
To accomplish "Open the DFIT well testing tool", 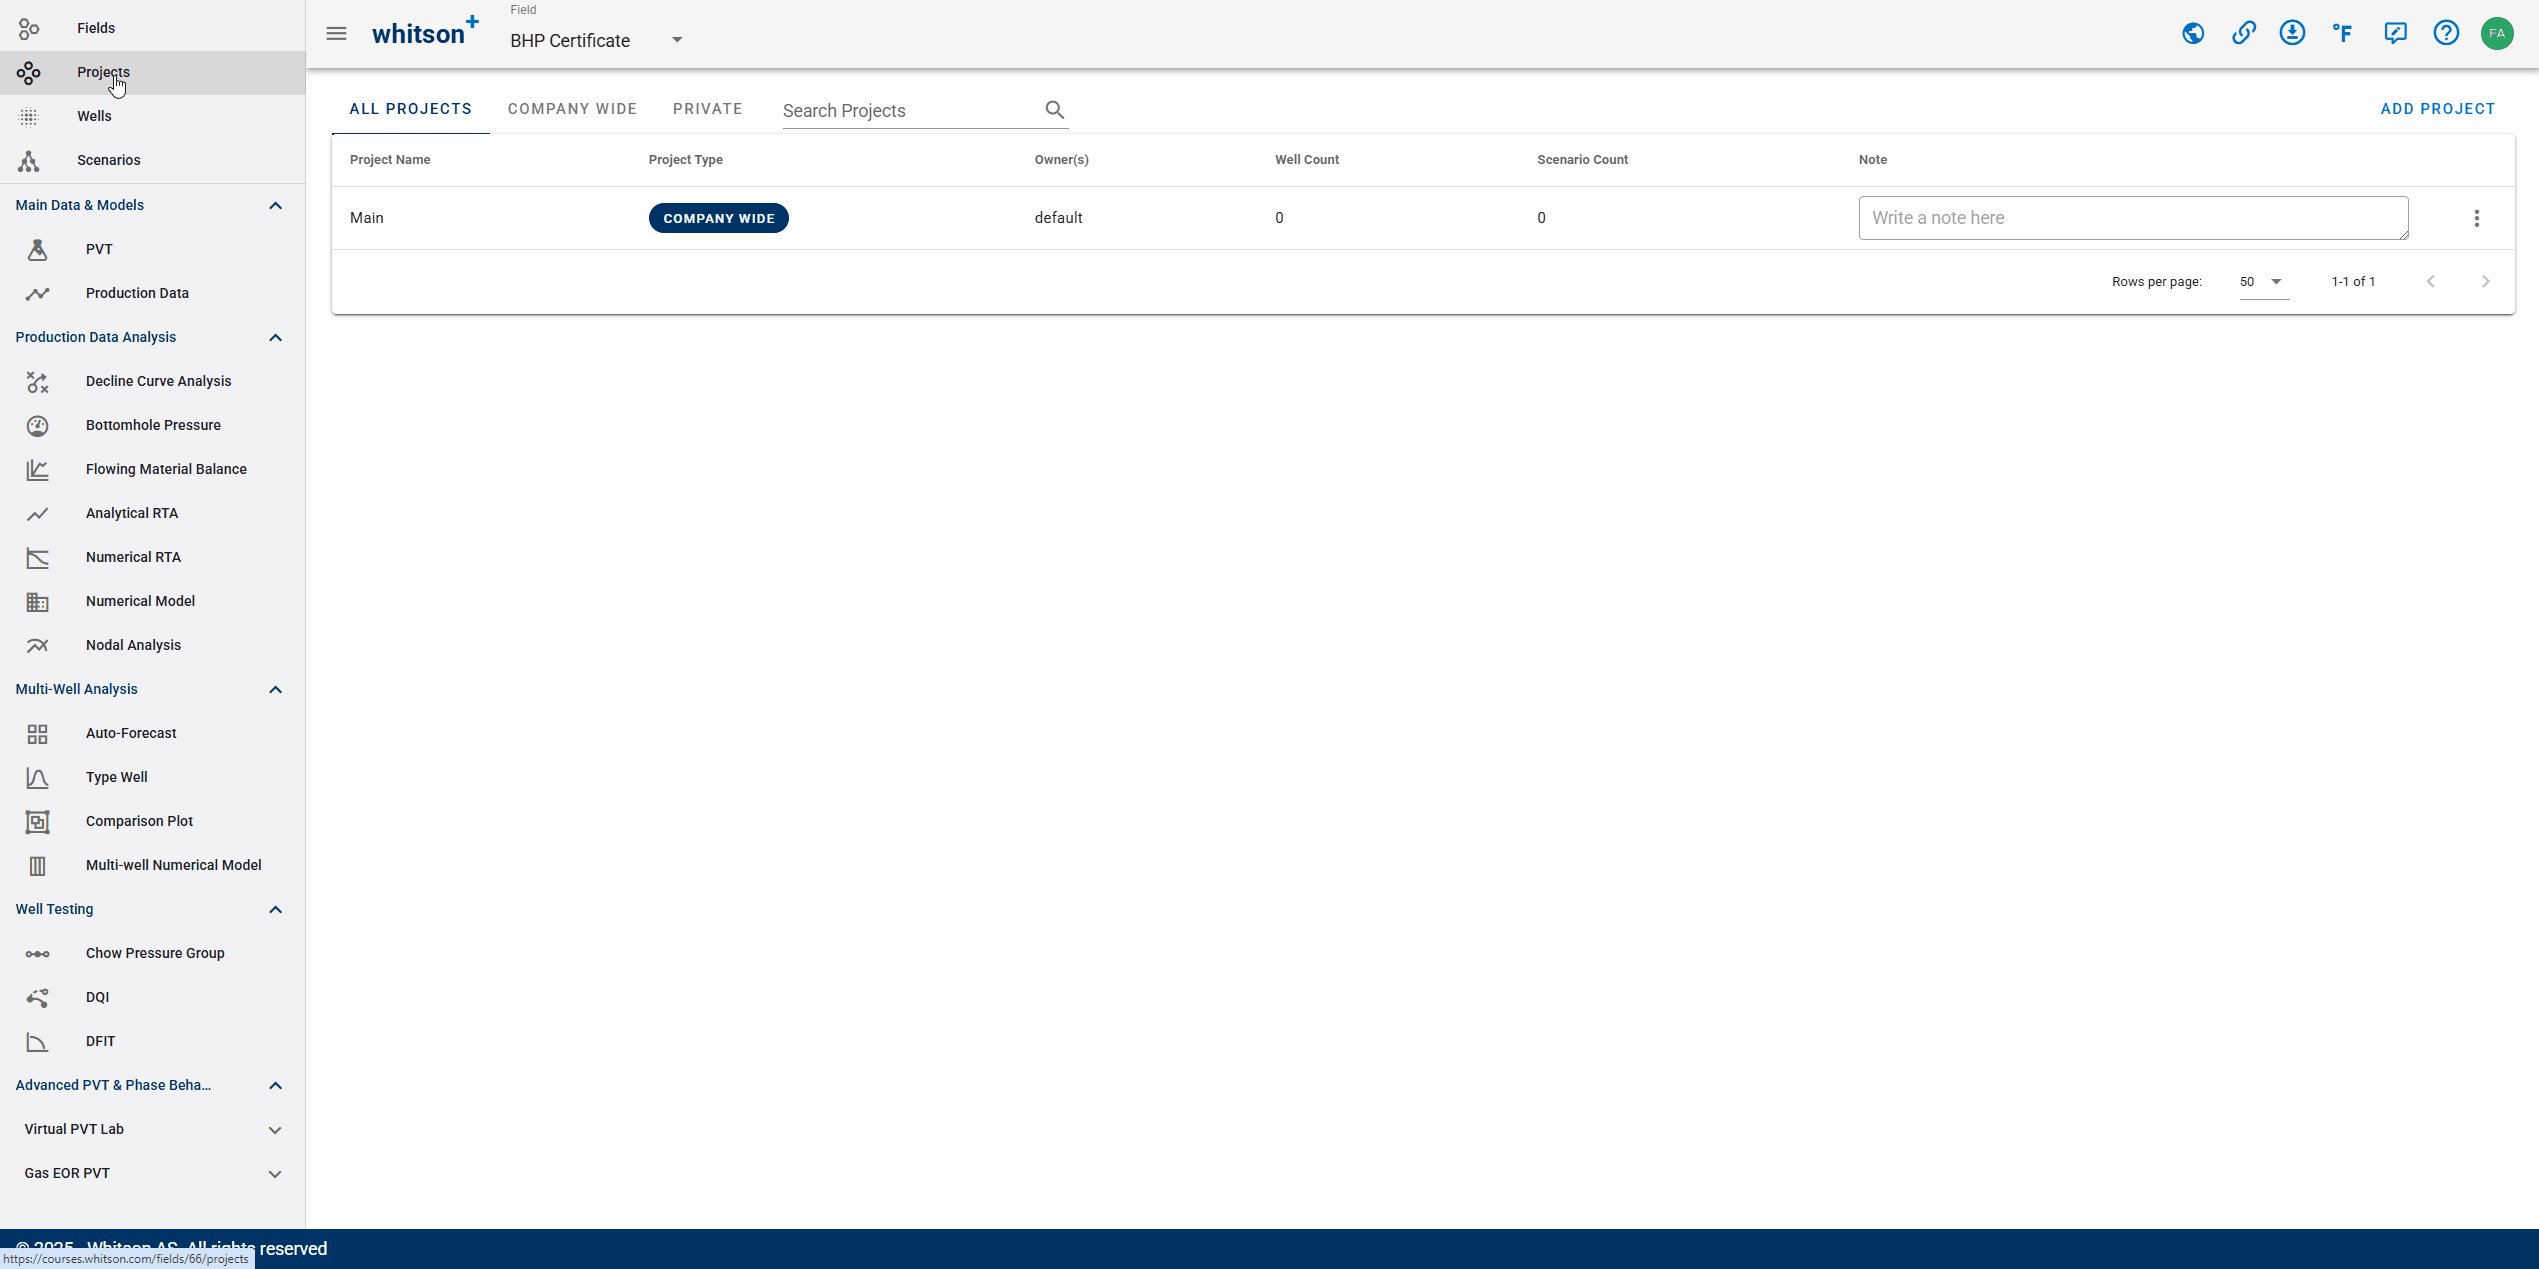I will (100, 1041).
